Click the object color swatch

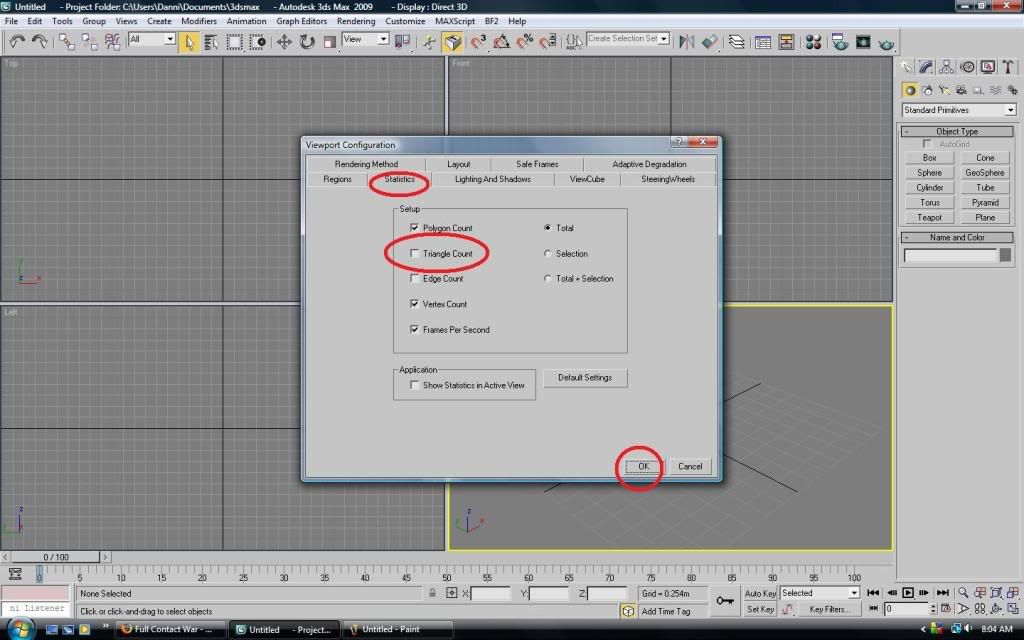(1007, 256)
